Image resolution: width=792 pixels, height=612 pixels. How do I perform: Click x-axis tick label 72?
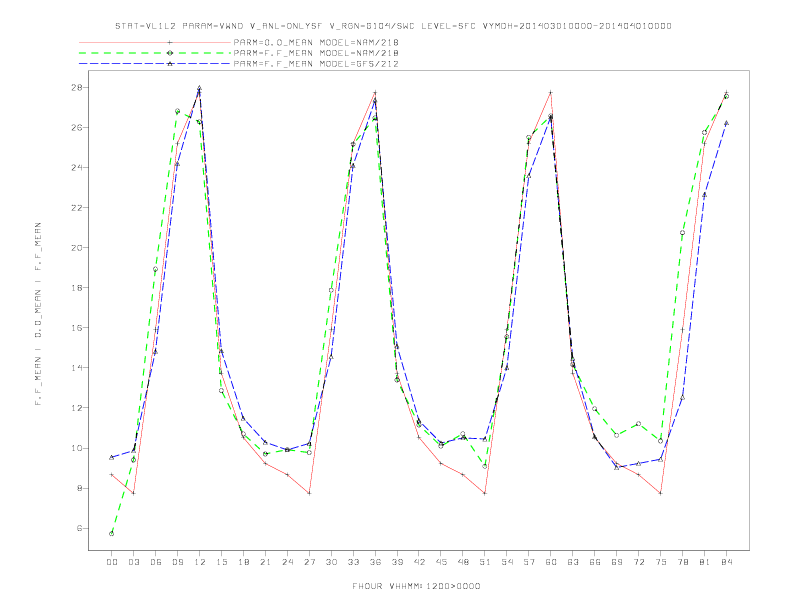(x=639, y=562)
